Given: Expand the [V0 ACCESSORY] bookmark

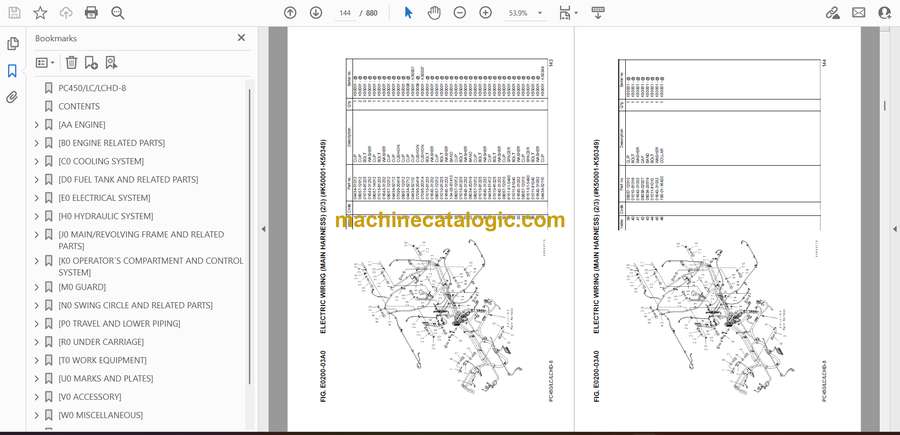Looking at the screenshot, I should coord(37,397).
